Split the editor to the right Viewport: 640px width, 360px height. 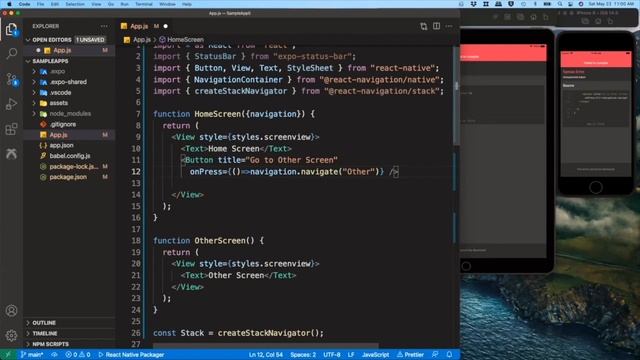(436, 26)
